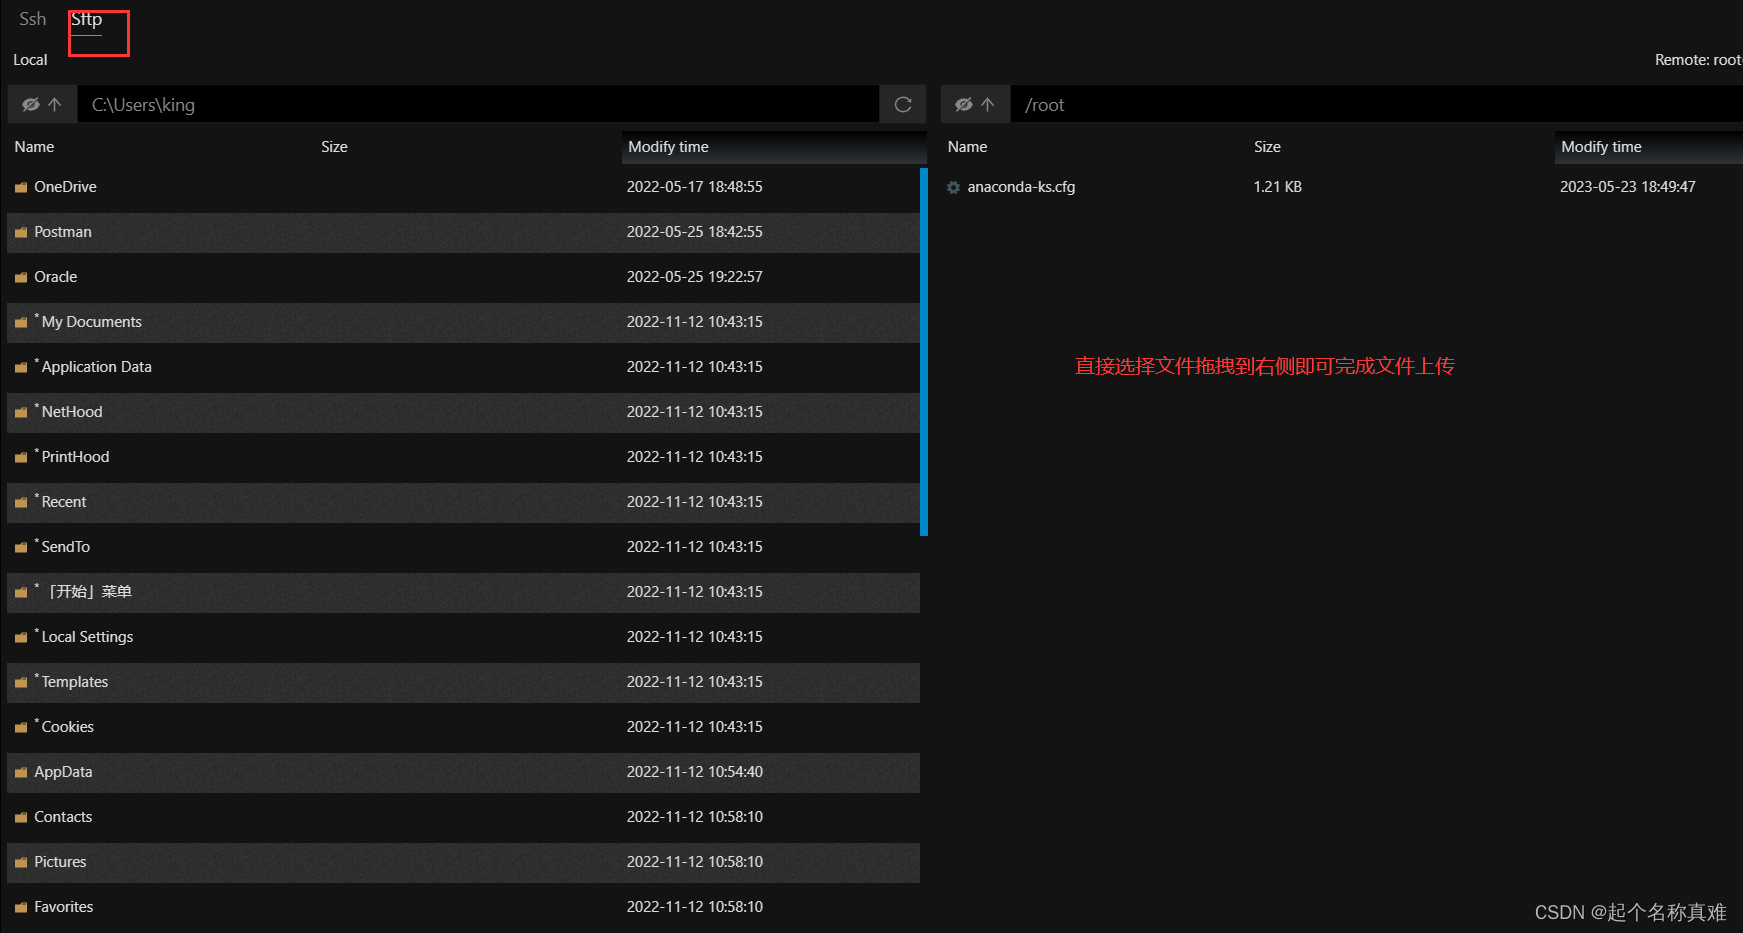Sort local files by Name column
The width and height of the screenshot is (1743, 933).
pyautogui.click(x=34, y=146)
